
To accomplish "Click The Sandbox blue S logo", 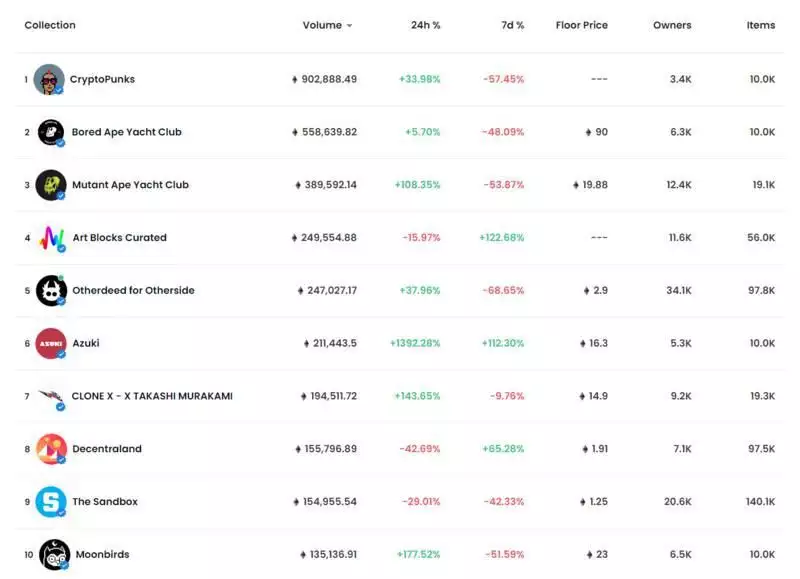I will pos(51,502).
